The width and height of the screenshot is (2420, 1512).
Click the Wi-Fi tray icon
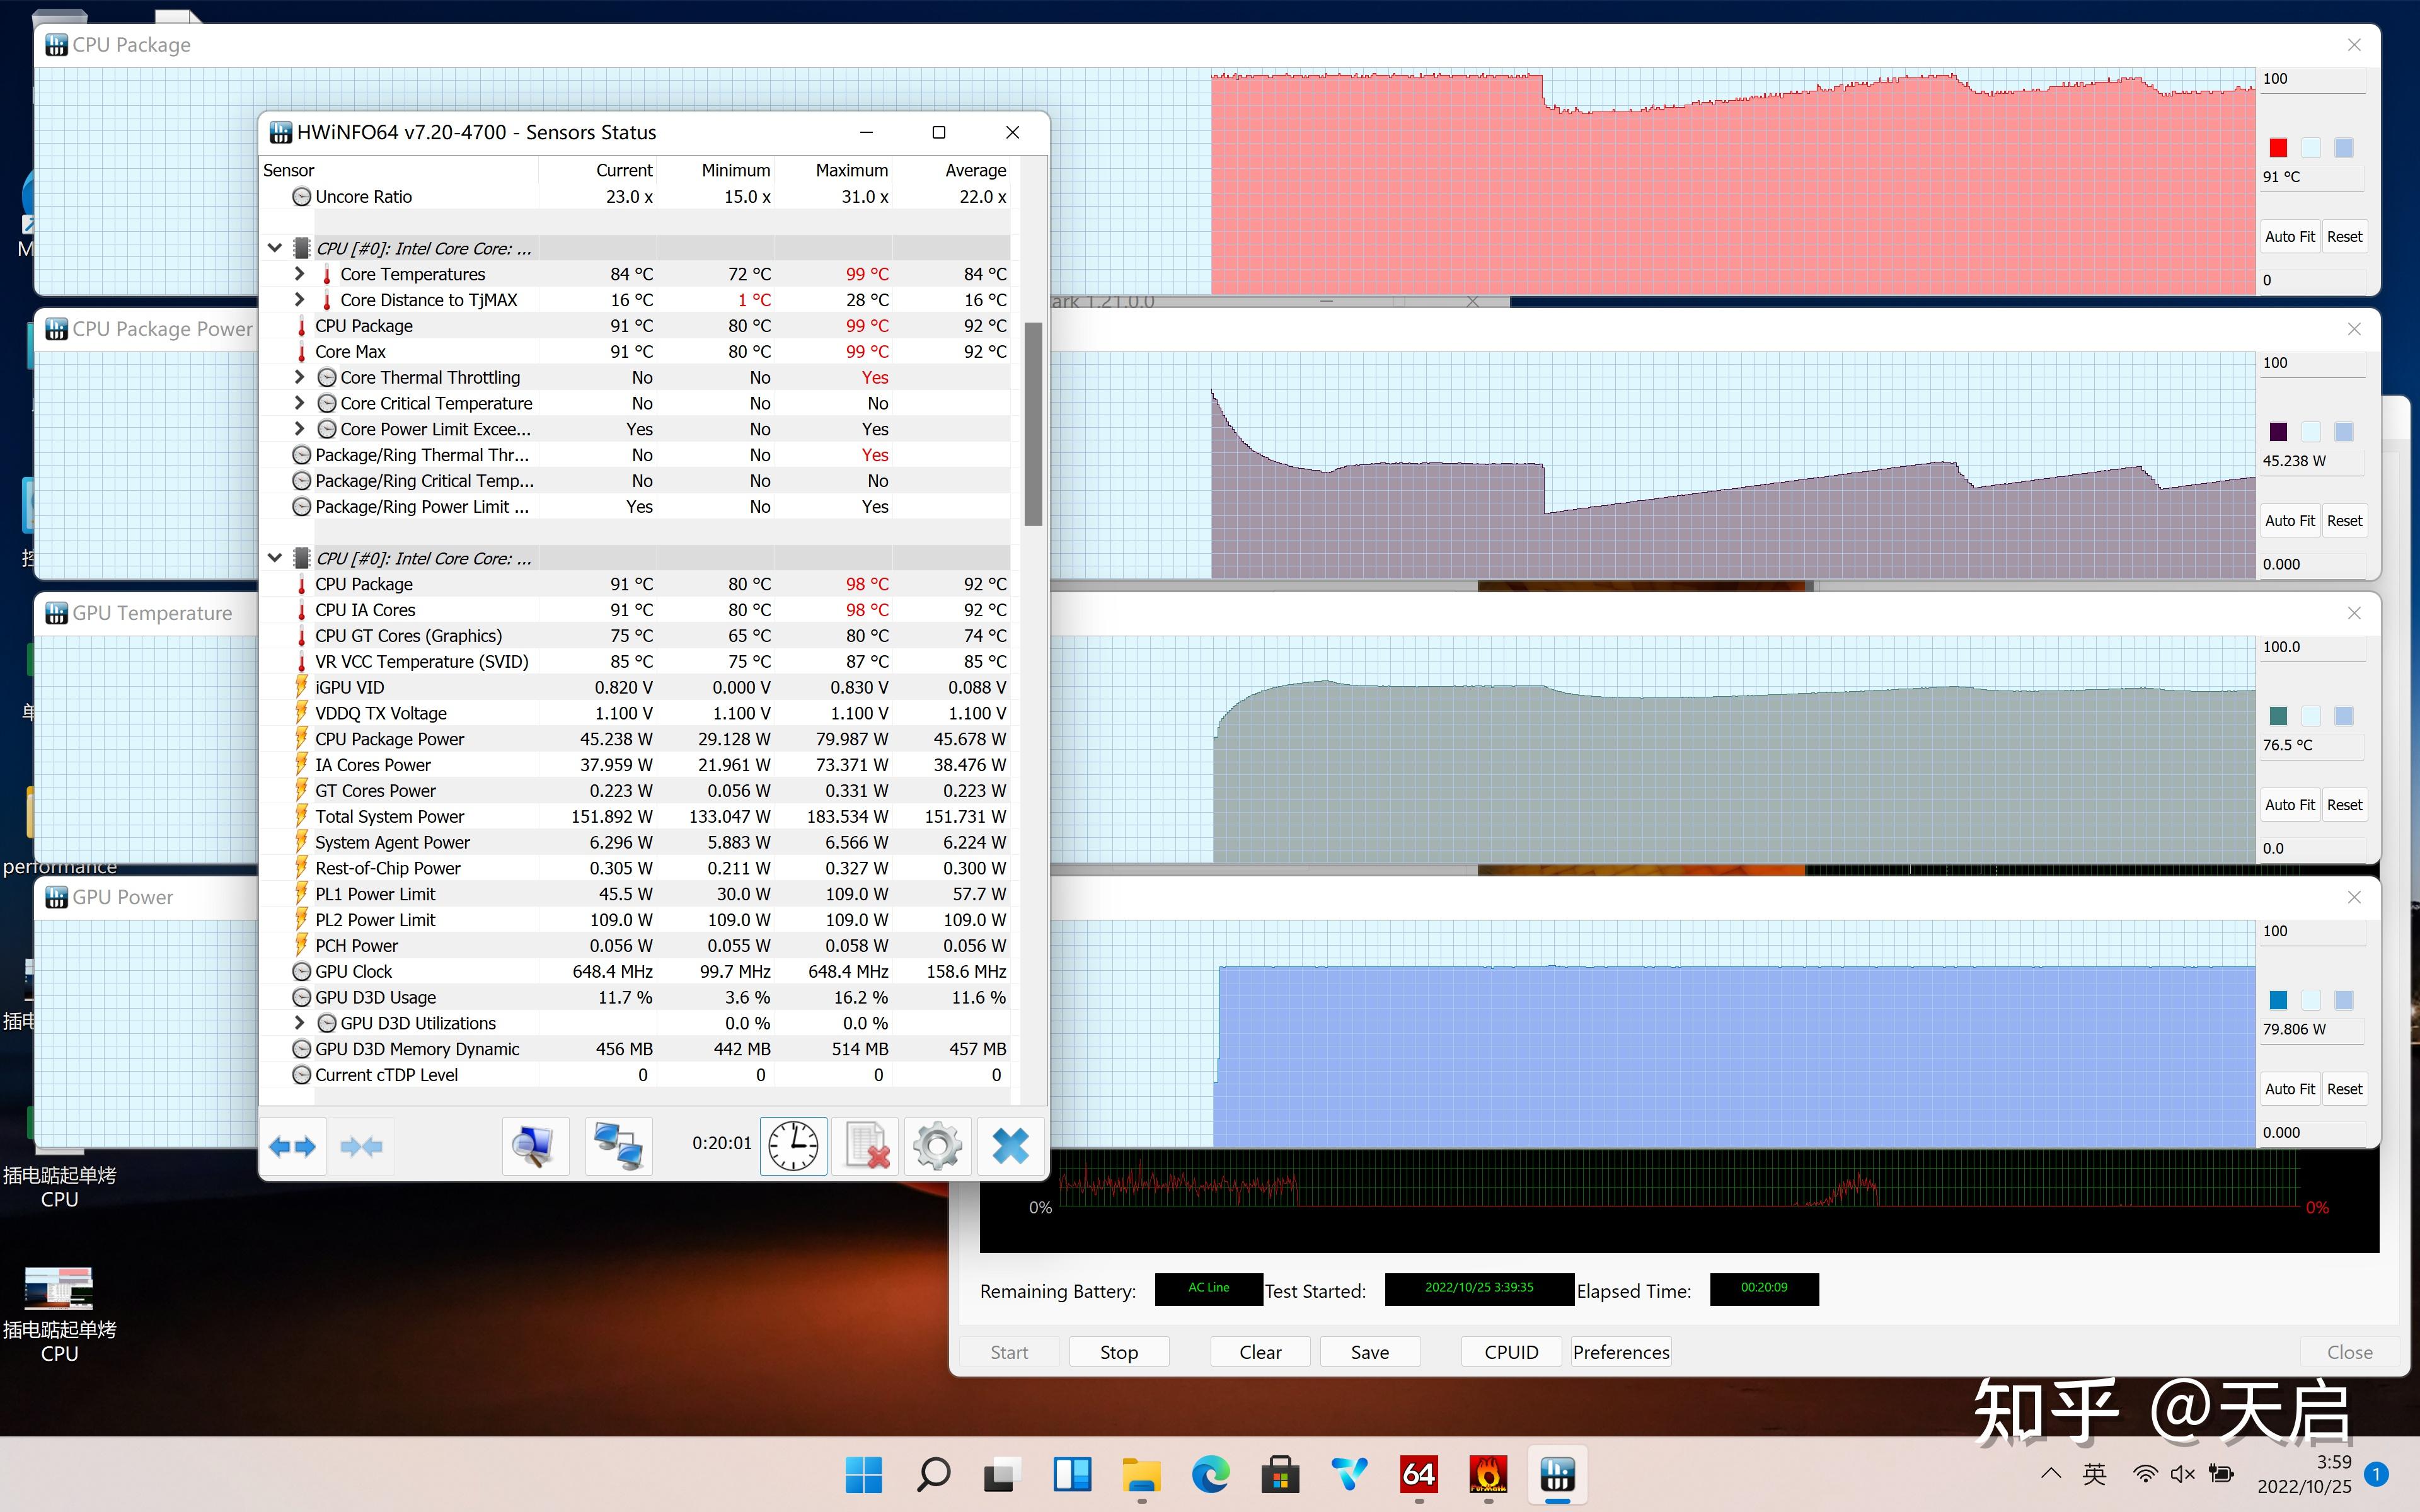coord(2144,1473)
